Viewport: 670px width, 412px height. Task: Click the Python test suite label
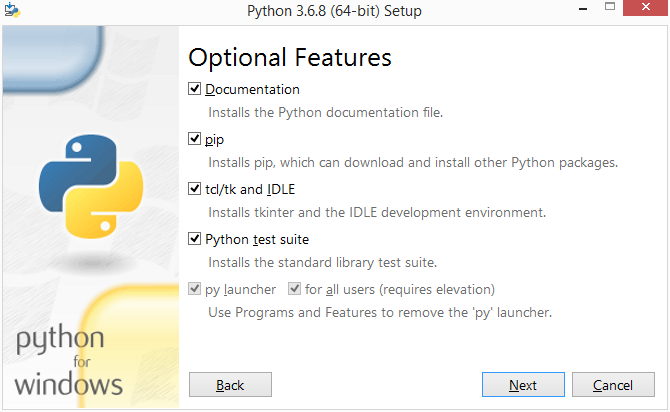[257, 239]
